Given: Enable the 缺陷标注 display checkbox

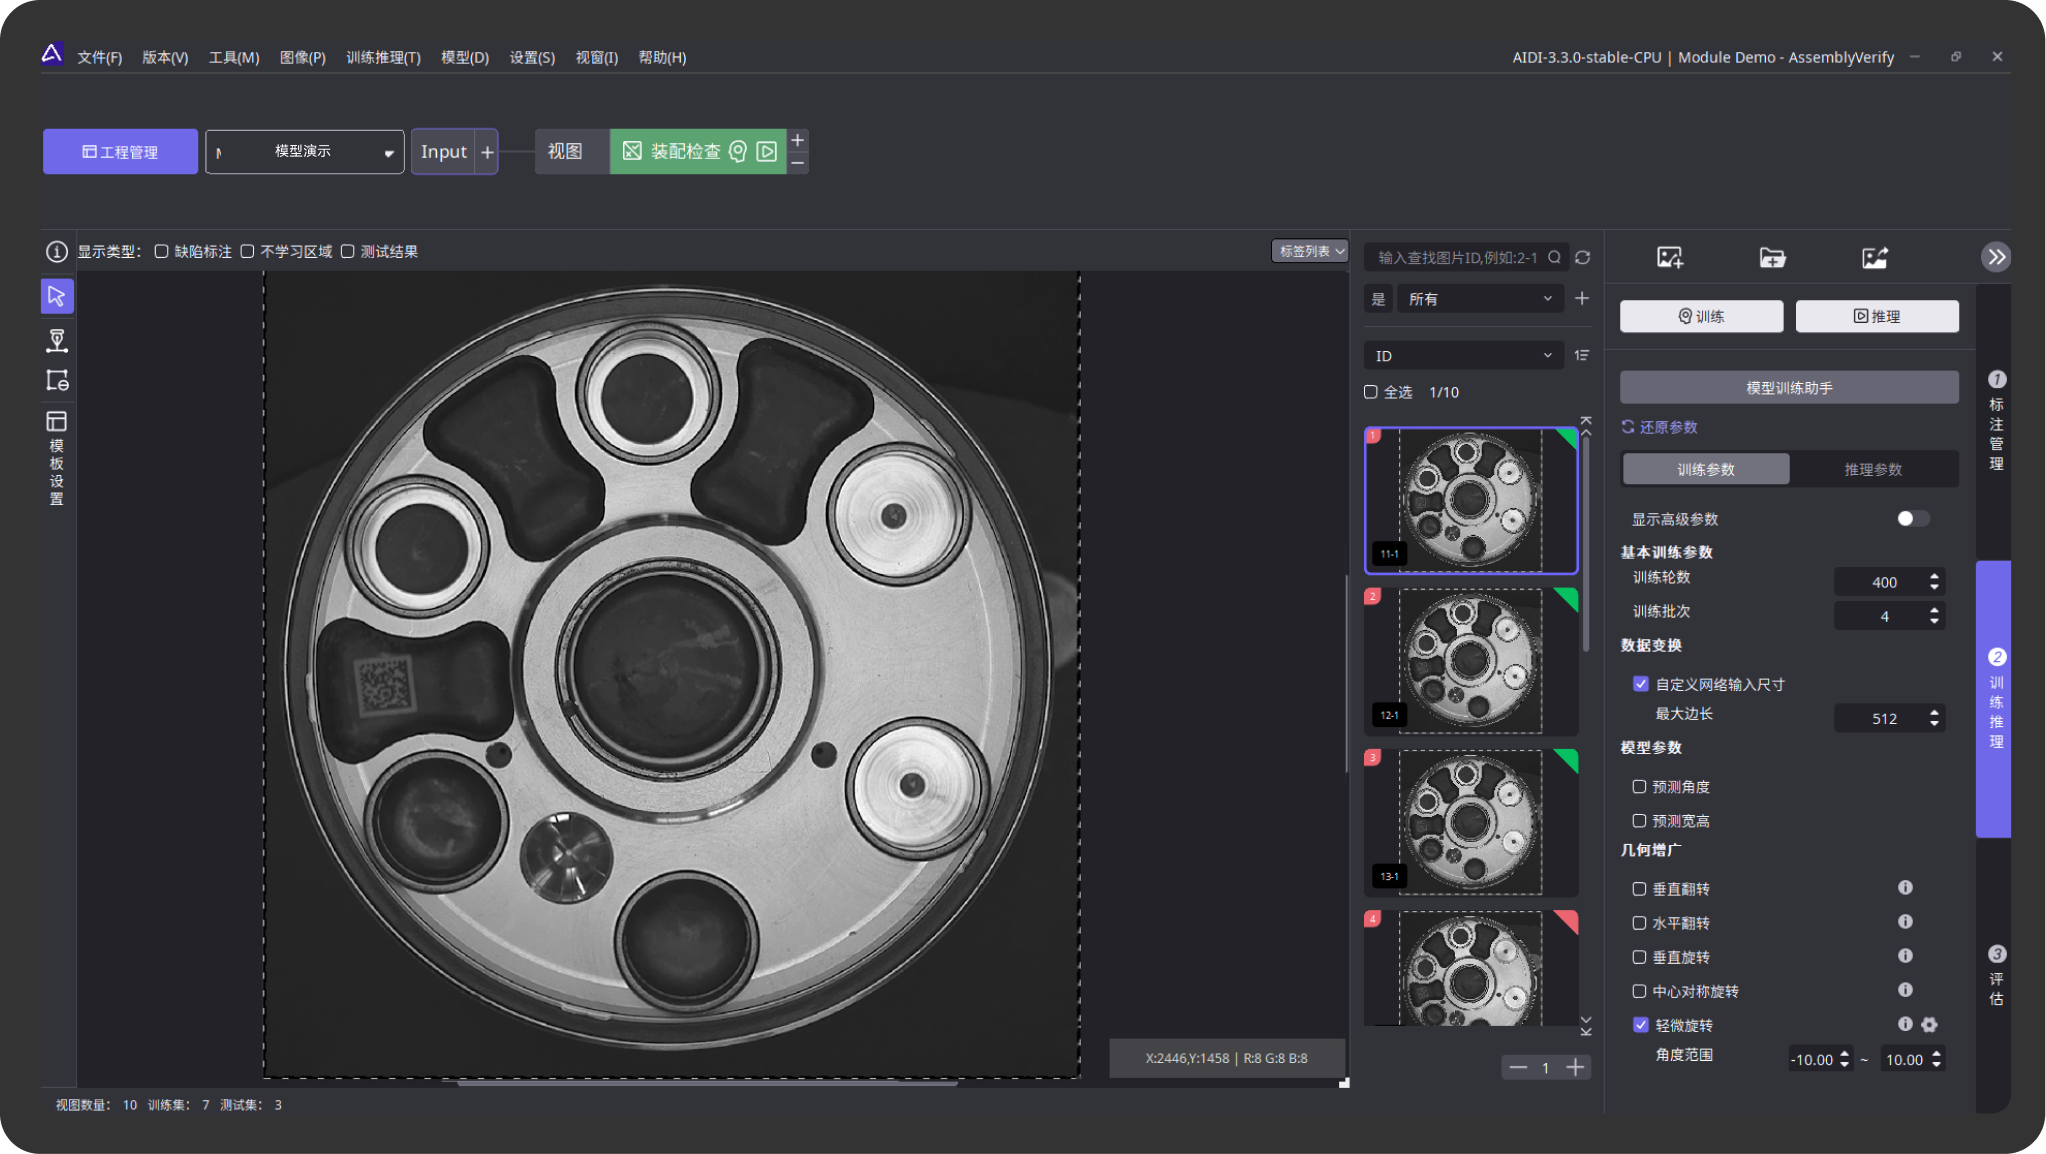Looking at the screenshot, I should pyautogui.click(x=161, y=251).
